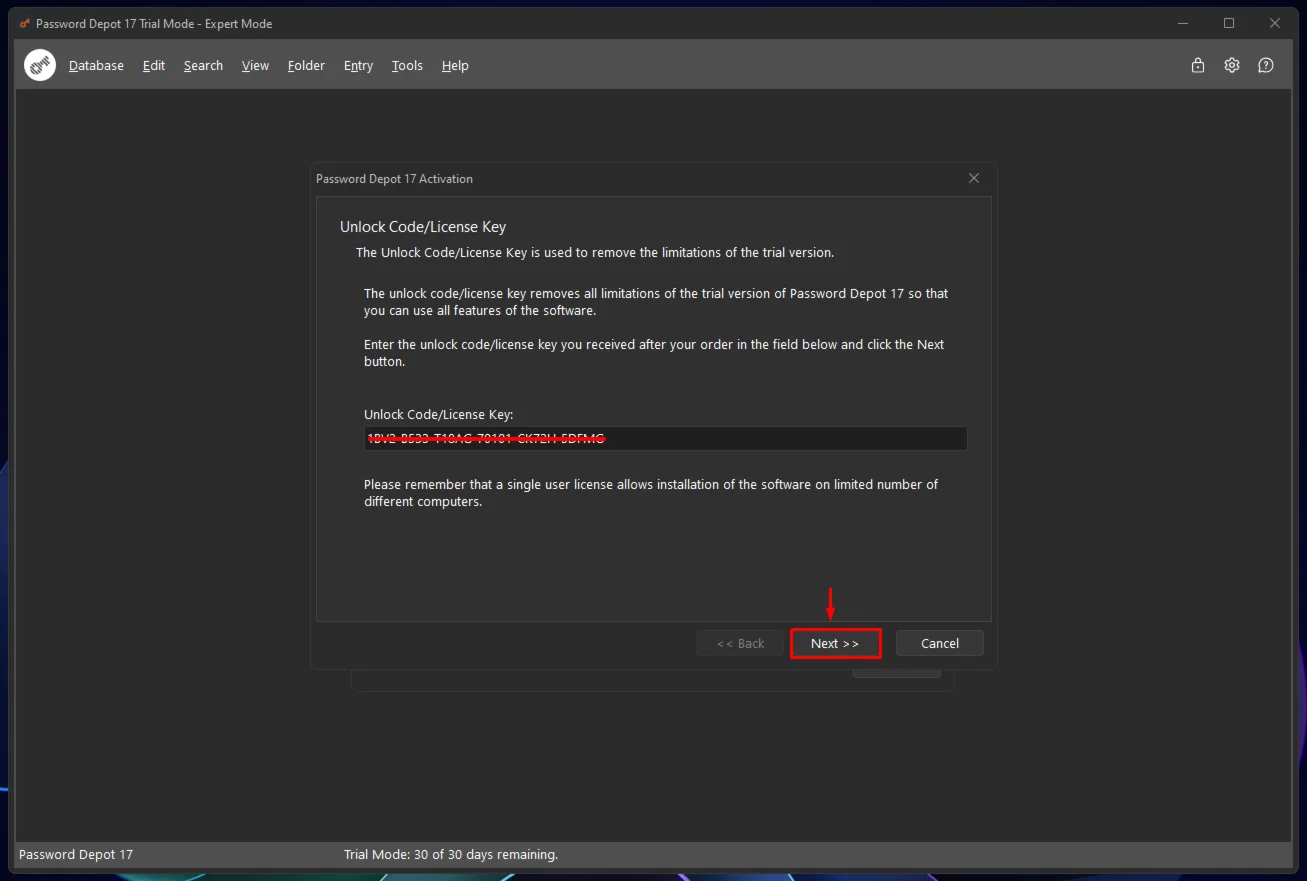1307x881 pixels.
Task: Lock the database with the padlock icon
Action: [1197, 65]
